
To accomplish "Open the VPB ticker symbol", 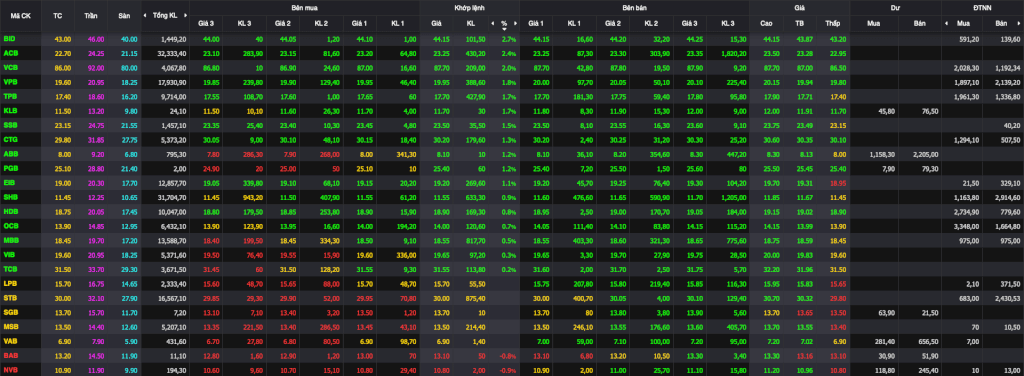I will click(x=10, y=82).
